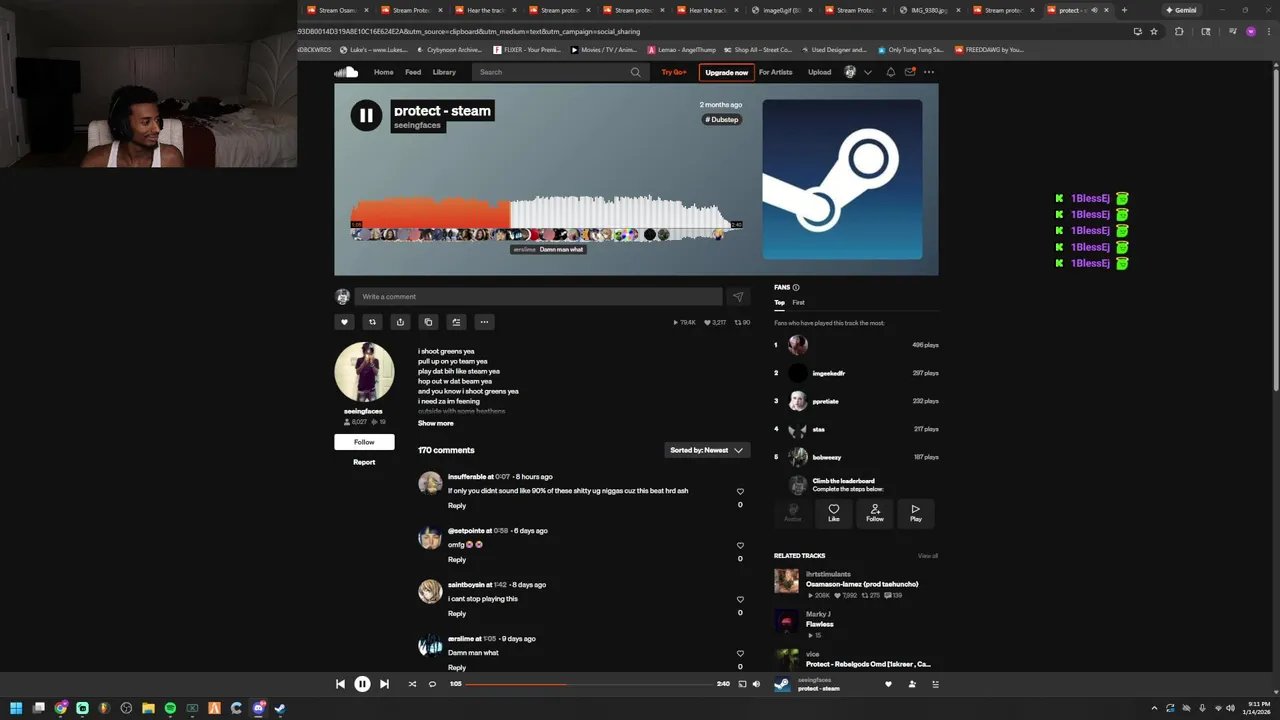Screen dimensions: 1280x720
Task: Click View all related tracks
Action: (928, 555)
